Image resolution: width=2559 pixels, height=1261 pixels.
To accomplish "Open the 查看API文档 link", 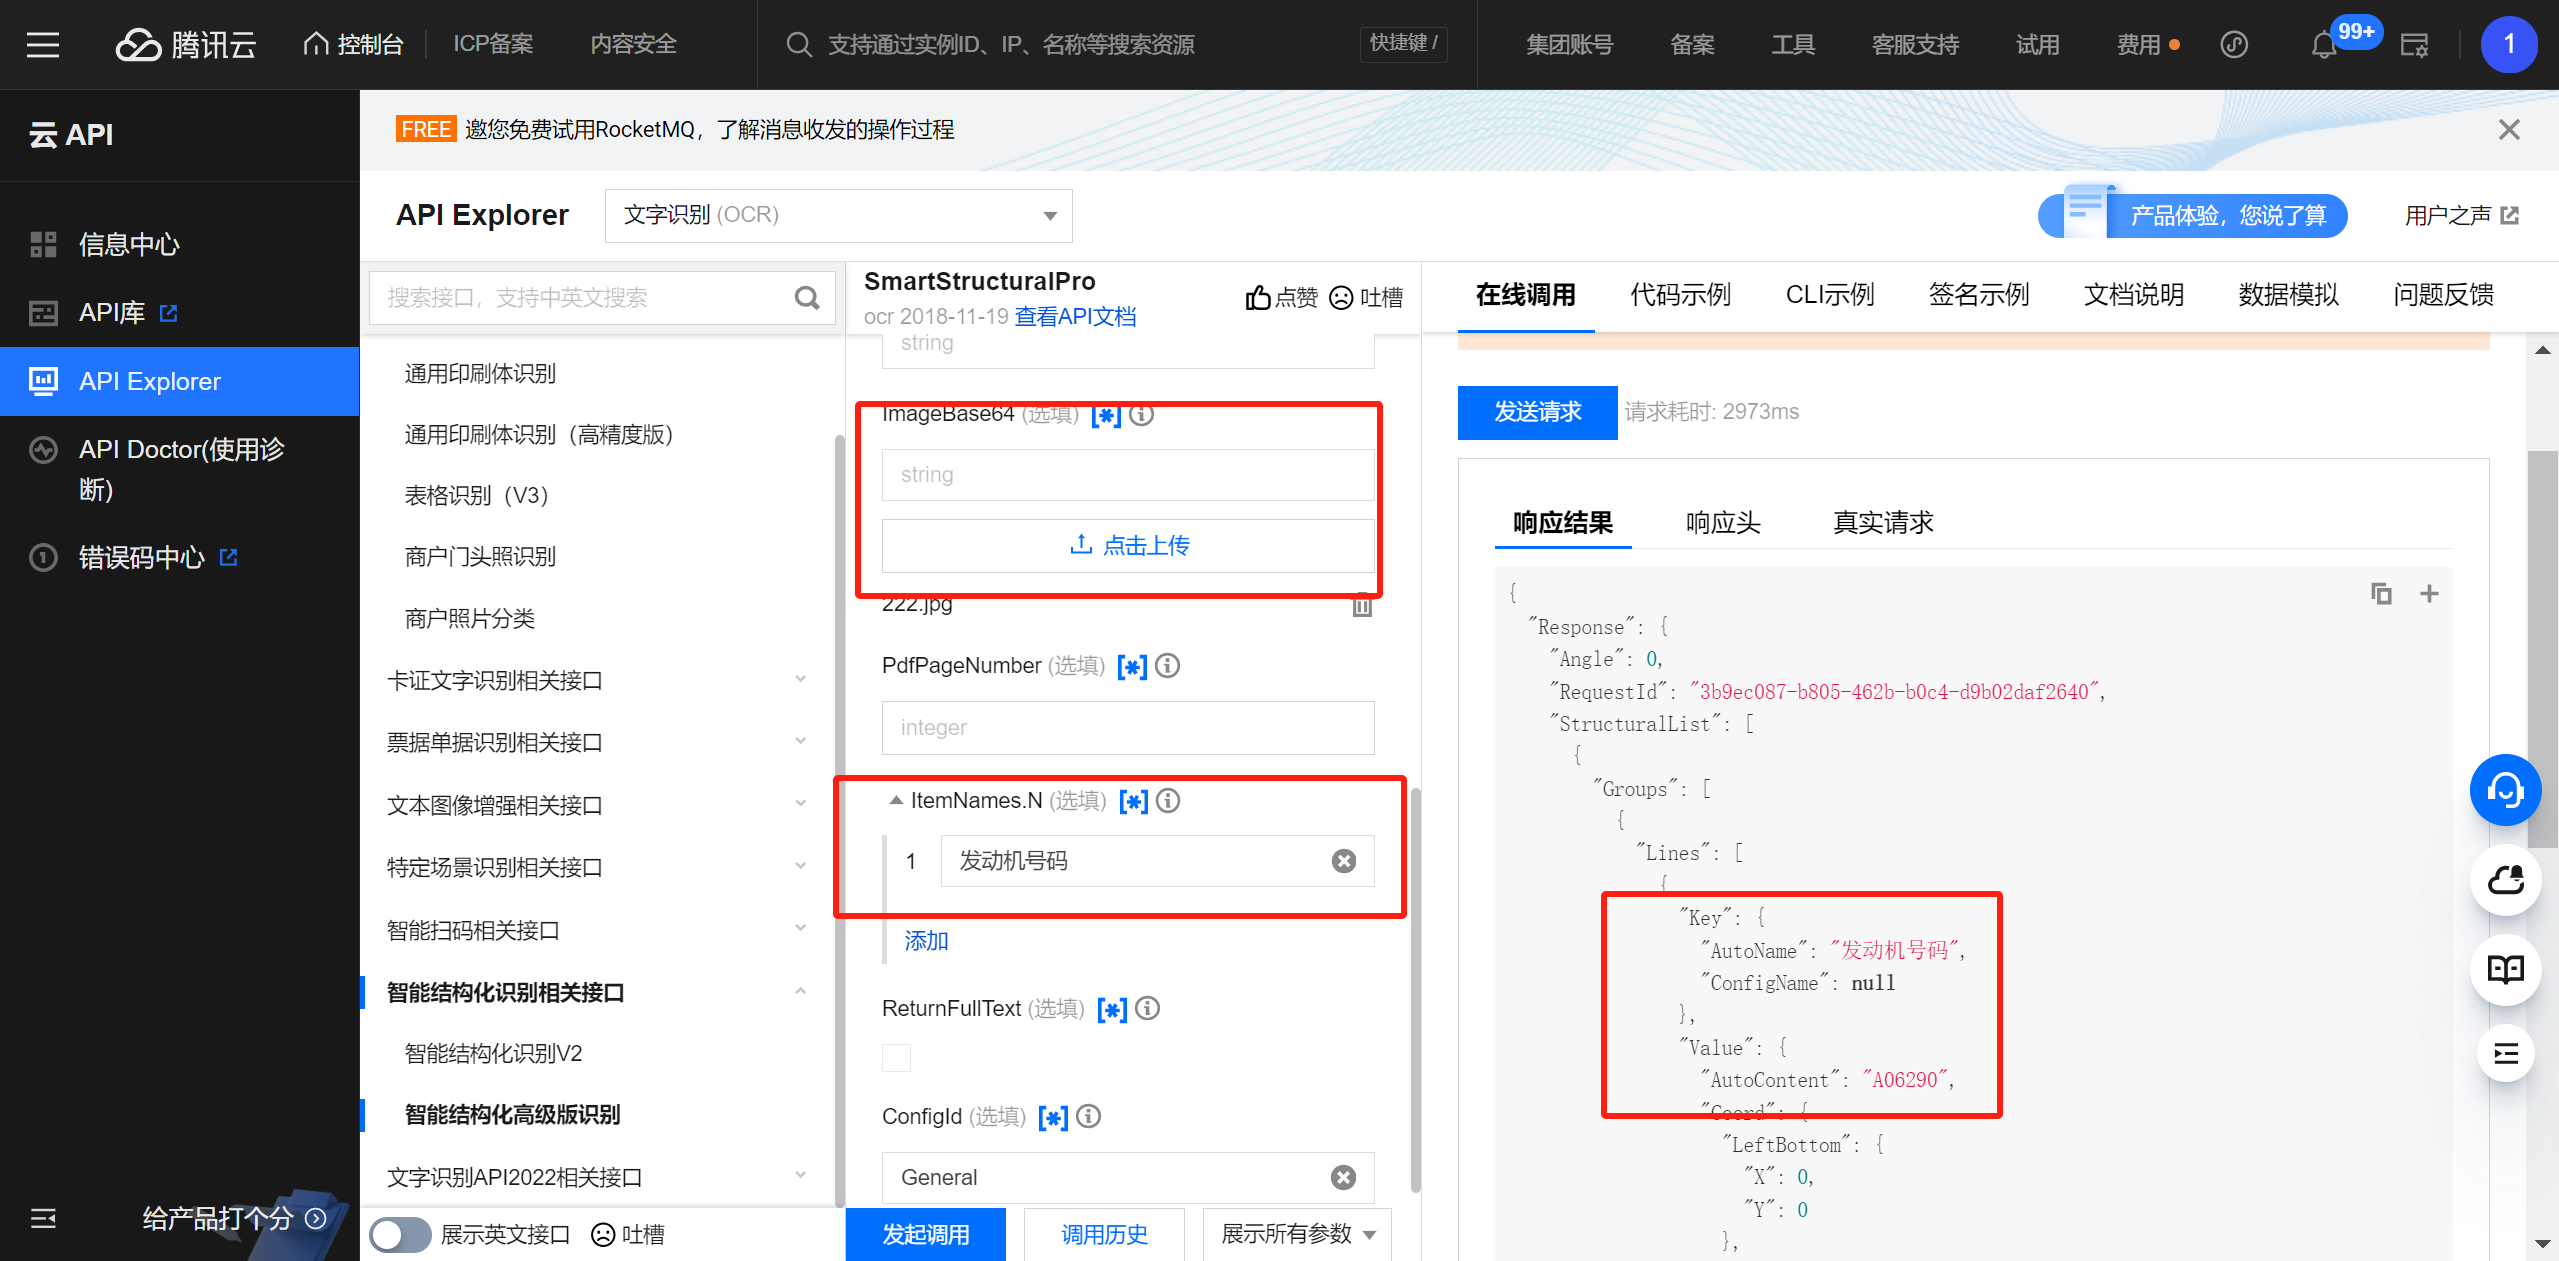I will 1075,317.
